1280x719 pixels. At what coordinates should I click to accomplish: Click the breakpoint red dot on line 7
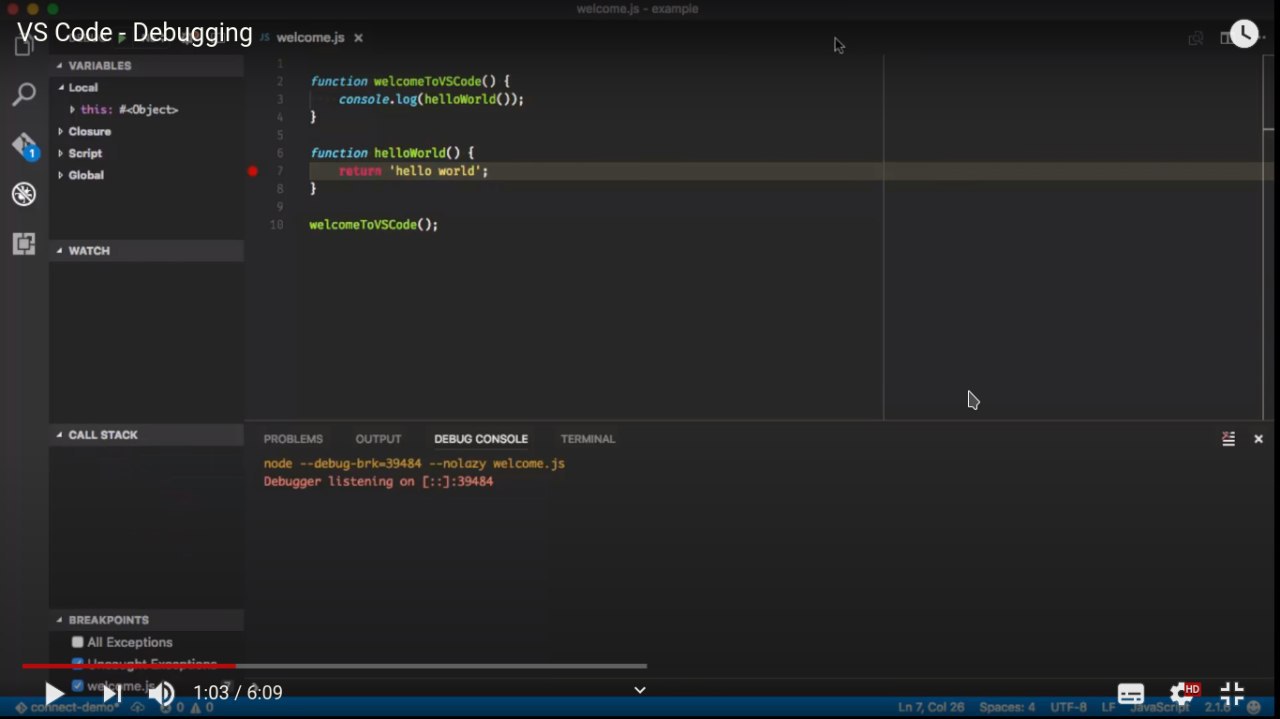(253, 171)
